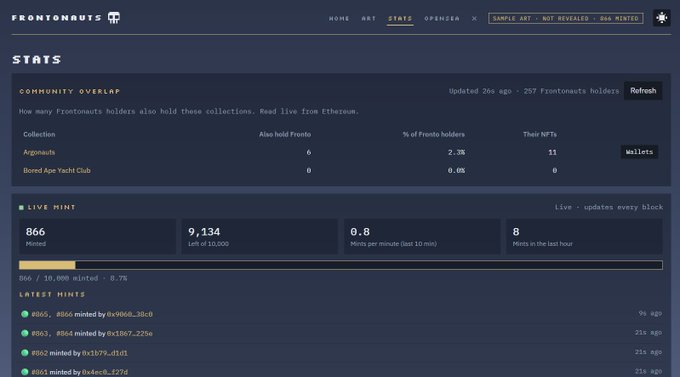680x377 pixels.
Task: Click the '0.0%' cell for Bored Ape row
Action: point(456,170)
